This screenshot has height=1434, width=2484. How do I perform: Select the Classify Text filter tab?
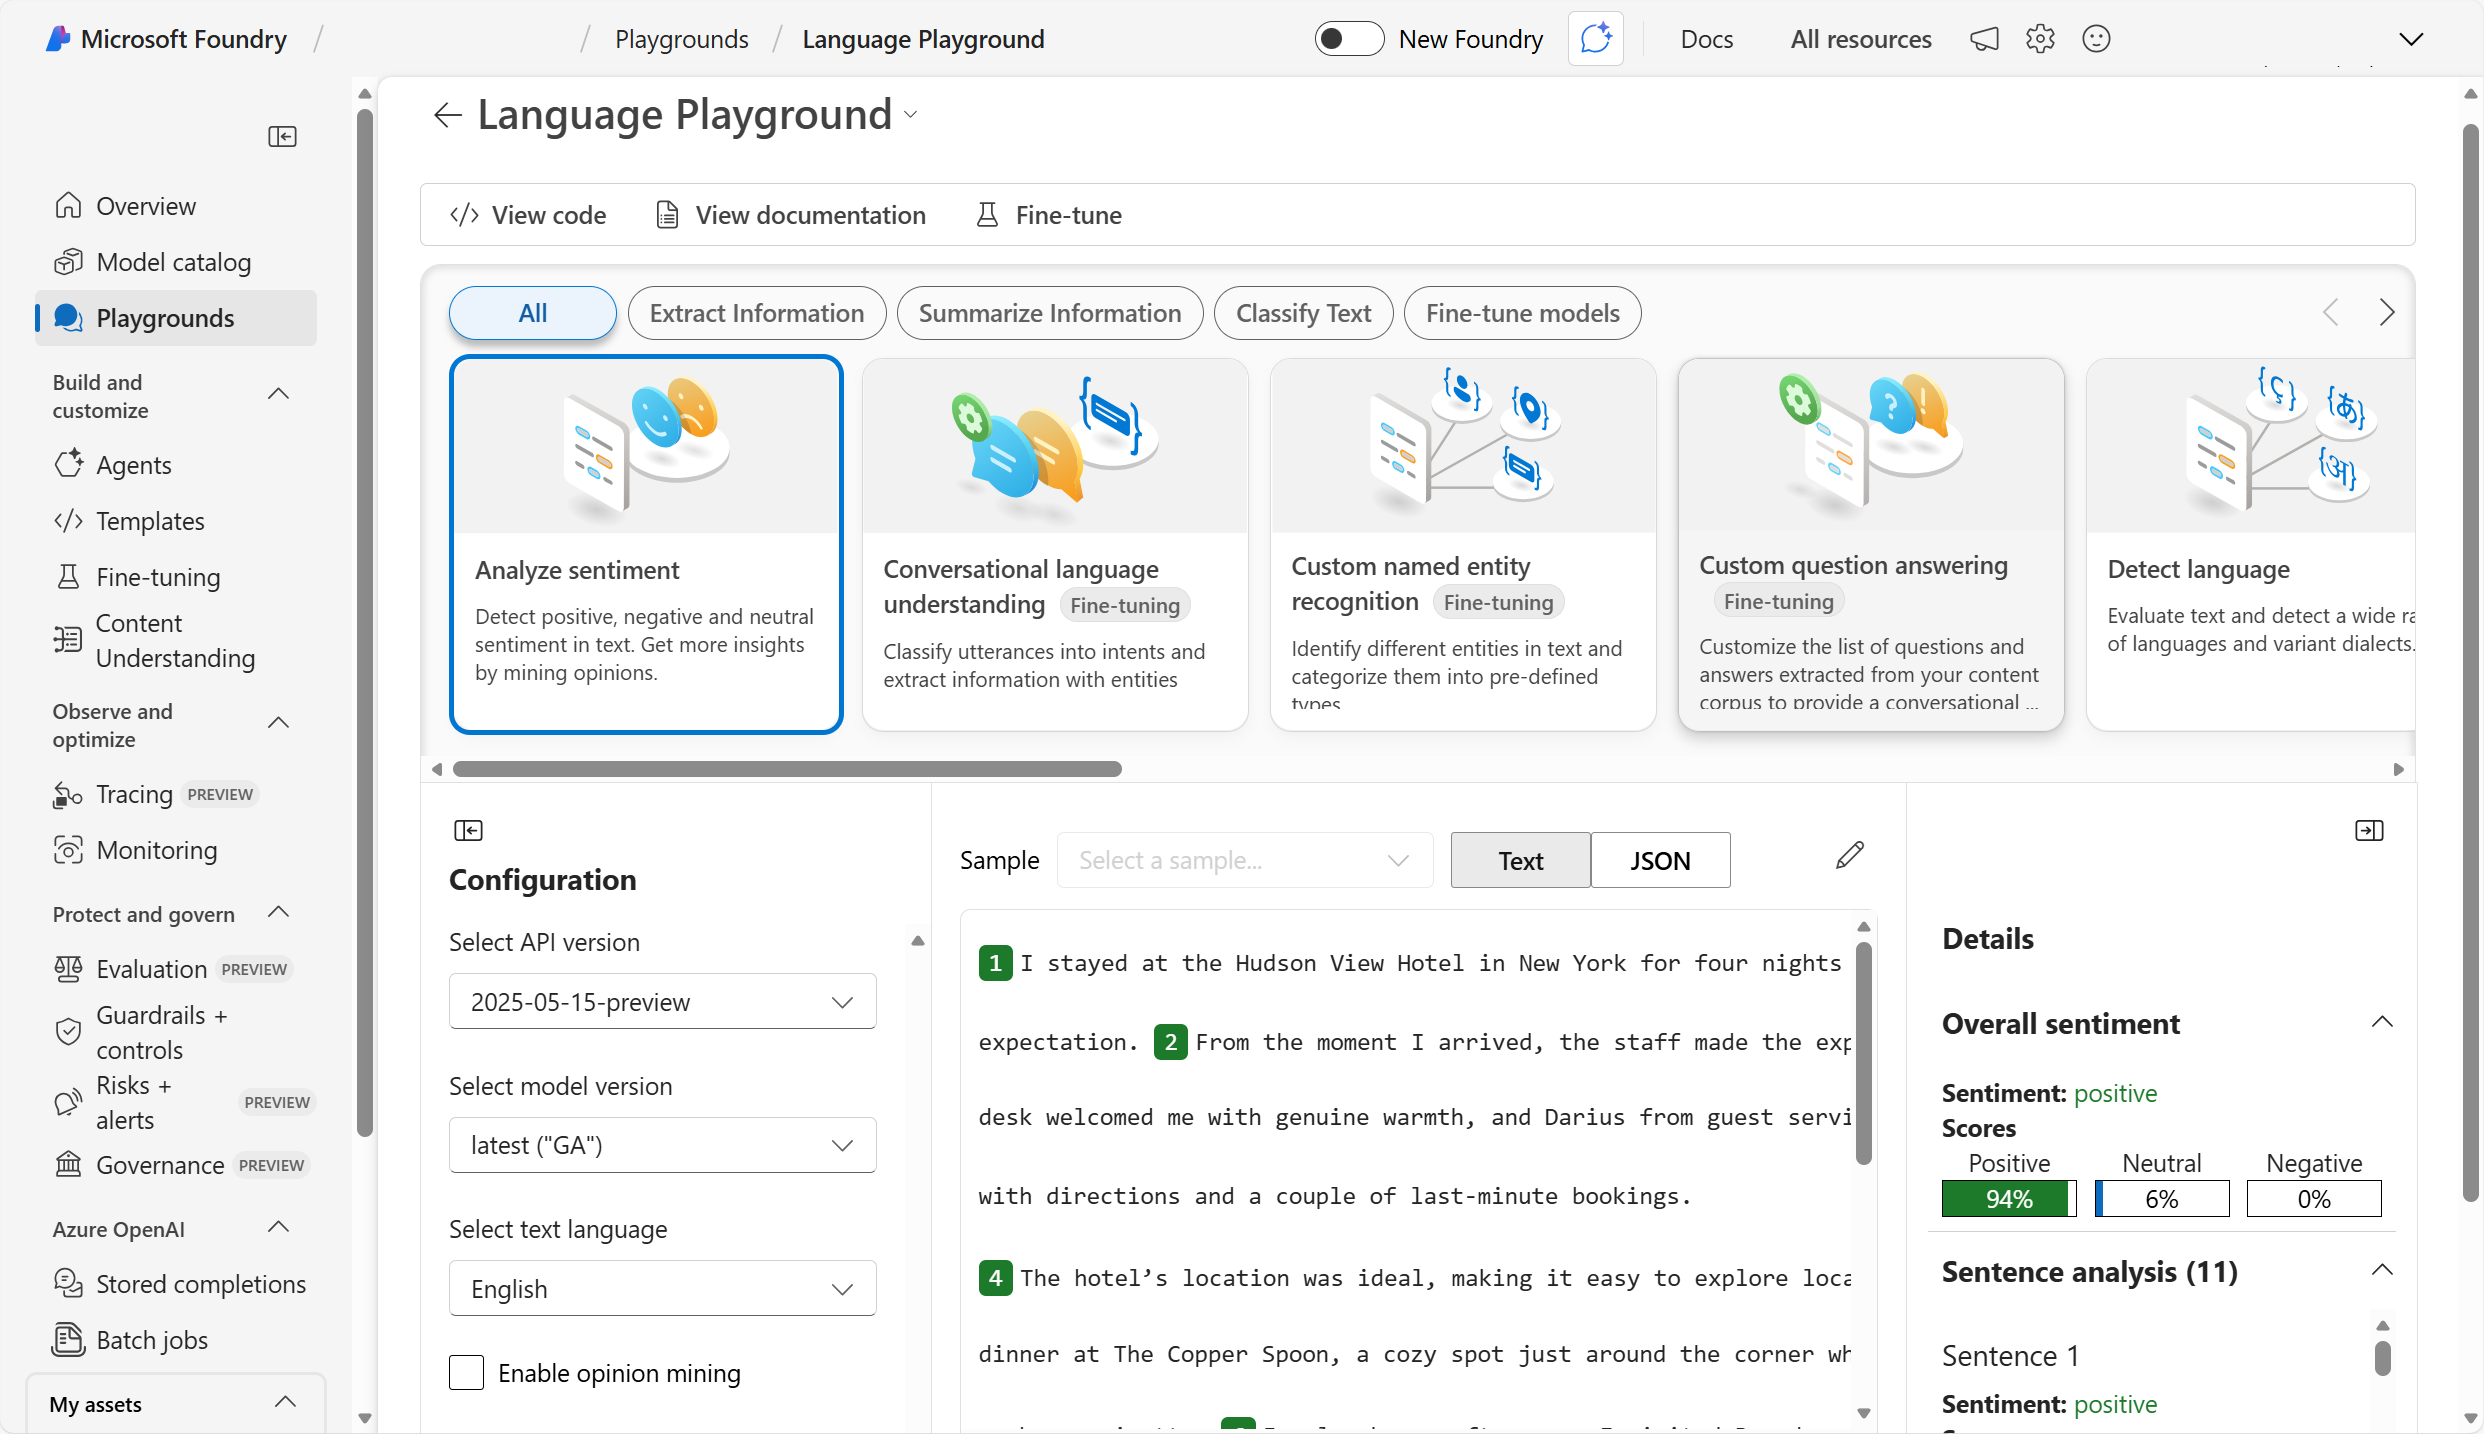point(1303,313)
